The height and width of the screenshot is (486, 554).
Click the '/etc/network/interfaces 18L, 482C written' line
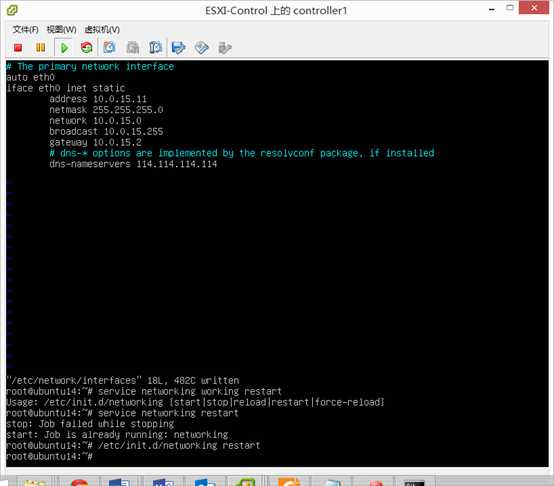[x=123, y=380]
